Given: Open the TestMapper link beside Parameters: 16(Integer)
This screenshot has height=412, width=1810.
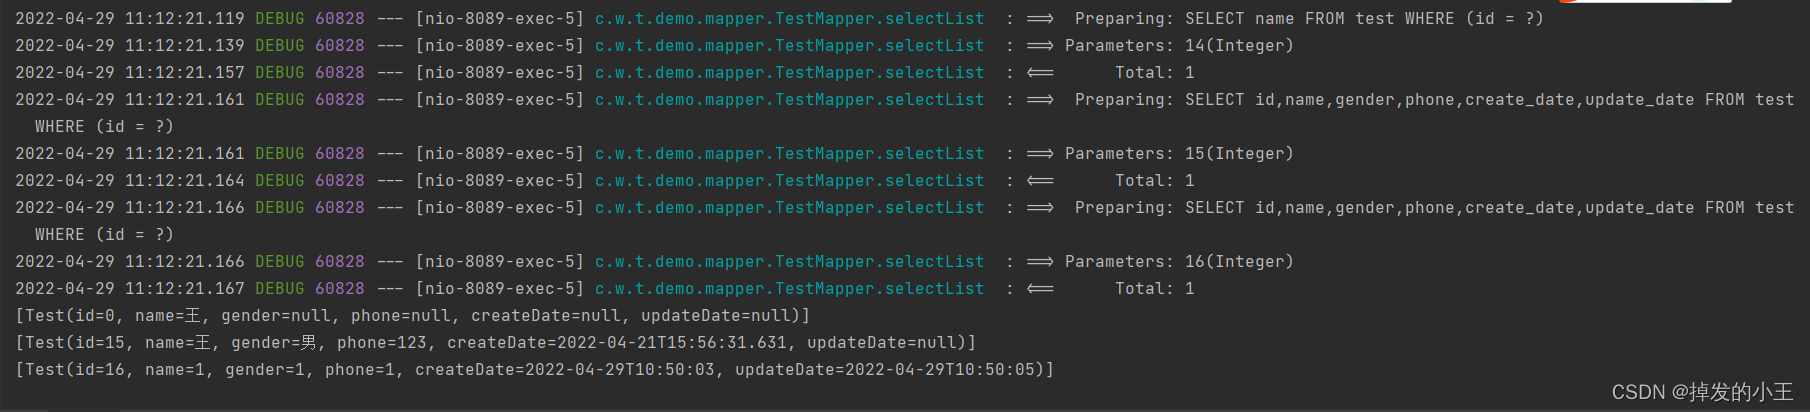Looking at the screenshot, I should pos(789,262).
